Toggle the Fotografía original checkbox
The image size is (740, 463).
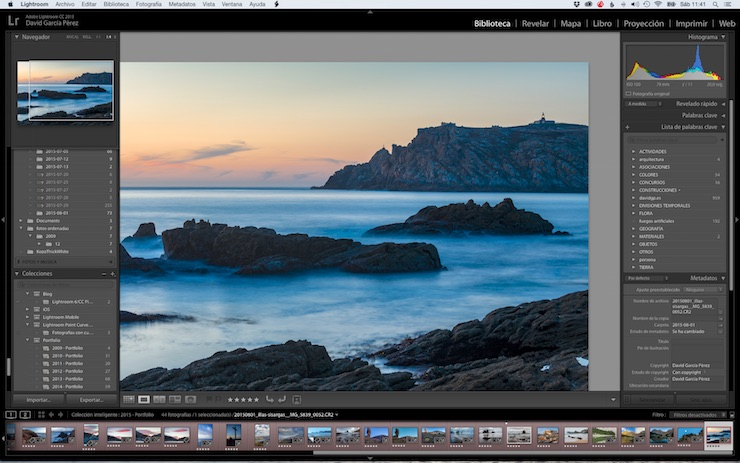(630, 94)
